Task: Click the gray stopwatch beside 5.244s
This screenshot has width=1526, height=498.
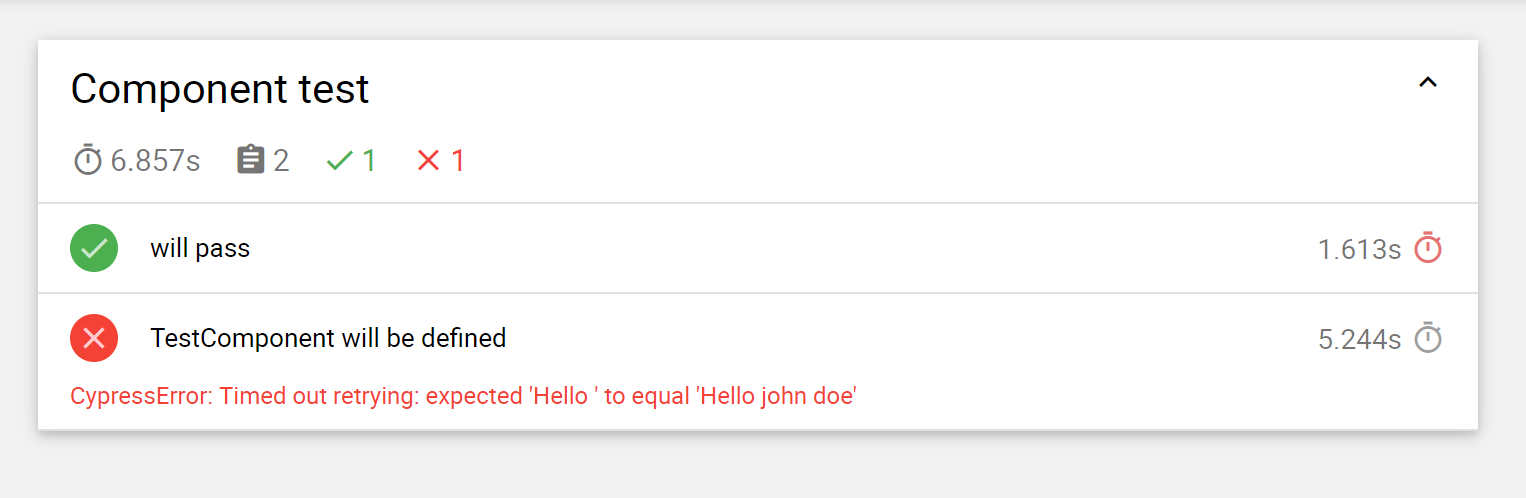Action: pyautogui.click(x=1428, y=339)
